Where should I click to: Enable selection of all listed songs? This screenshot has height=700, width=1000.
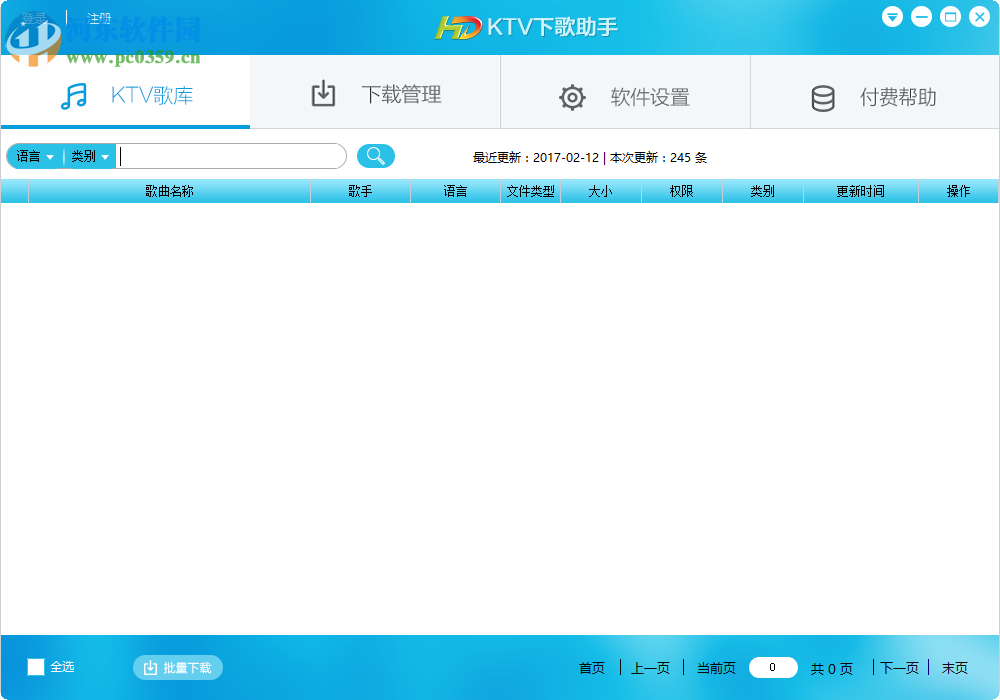[35, 667]
